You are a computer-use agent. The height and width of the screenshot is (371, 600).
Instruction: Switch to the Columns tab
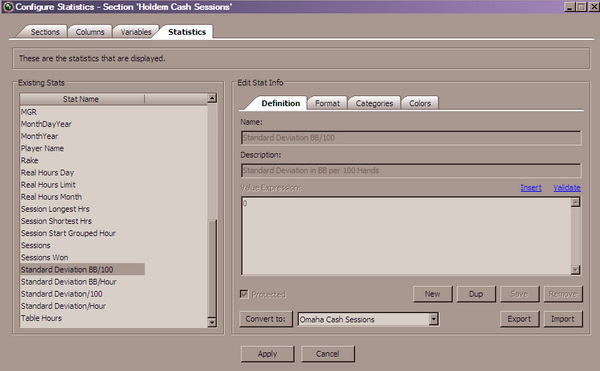(90, 32)
